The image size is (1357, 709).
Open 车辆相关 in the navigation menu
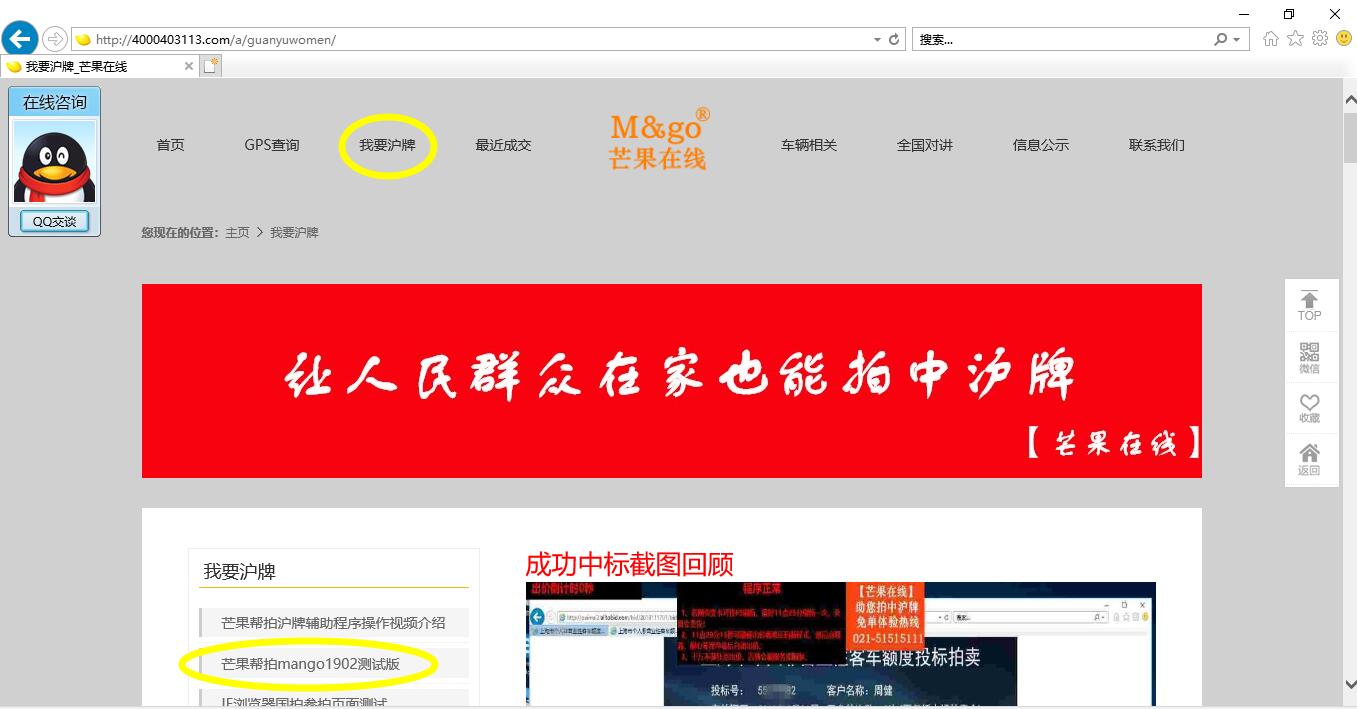point(809,145)
